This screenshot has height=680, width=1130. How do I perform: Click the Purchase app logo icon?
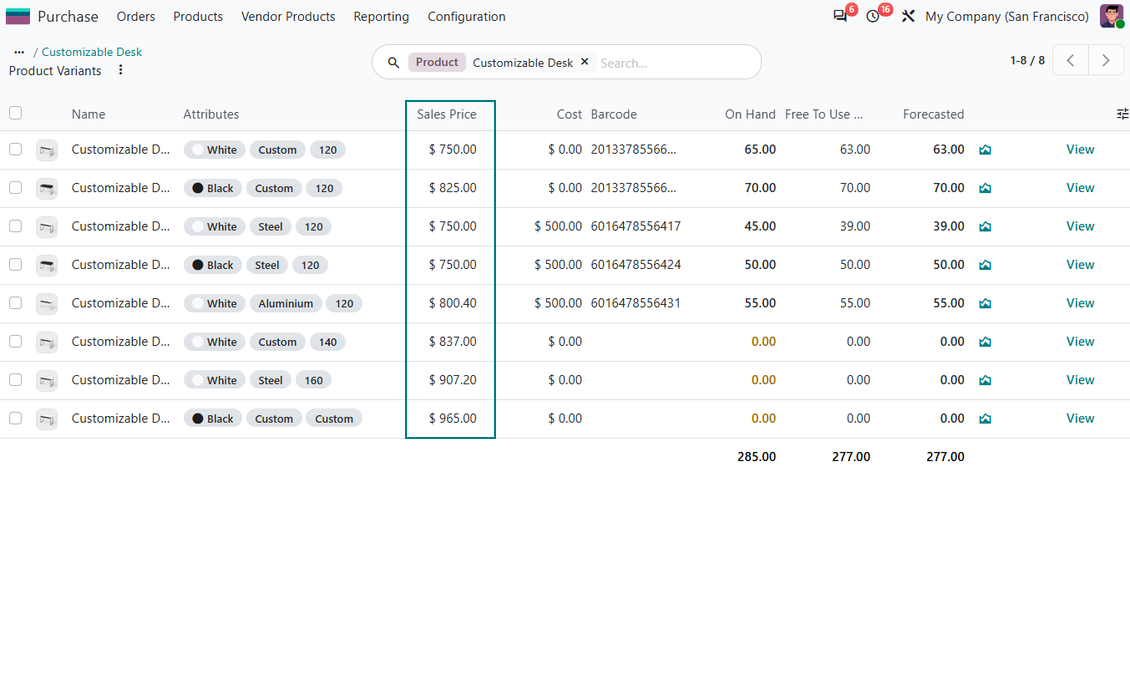[x=17, y=16]
